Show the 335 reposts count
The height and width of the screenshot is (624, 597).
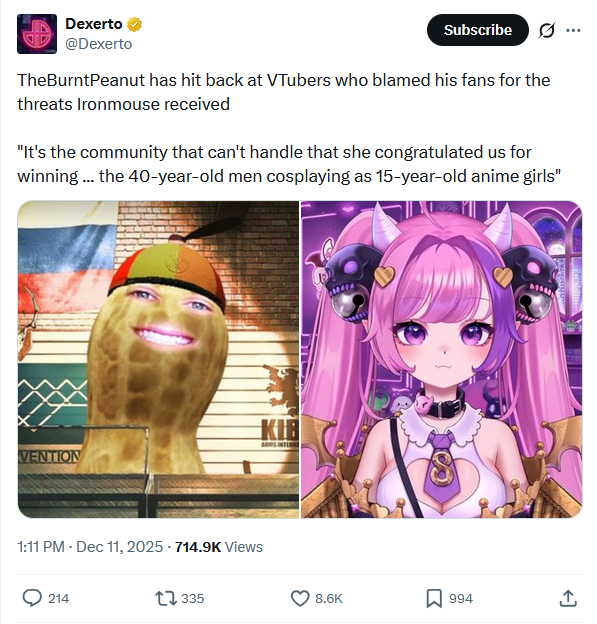(x=193, y=599)
